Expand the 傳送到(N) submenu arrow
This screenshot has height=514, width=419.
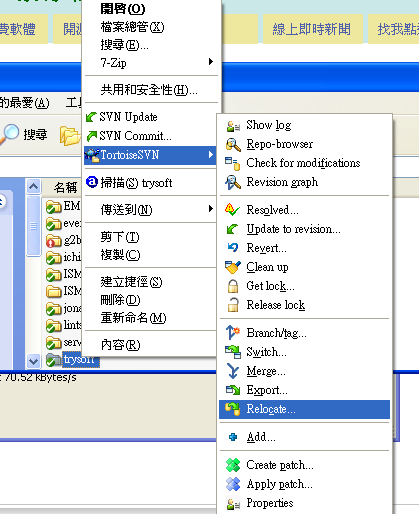[x=210, y=209]
